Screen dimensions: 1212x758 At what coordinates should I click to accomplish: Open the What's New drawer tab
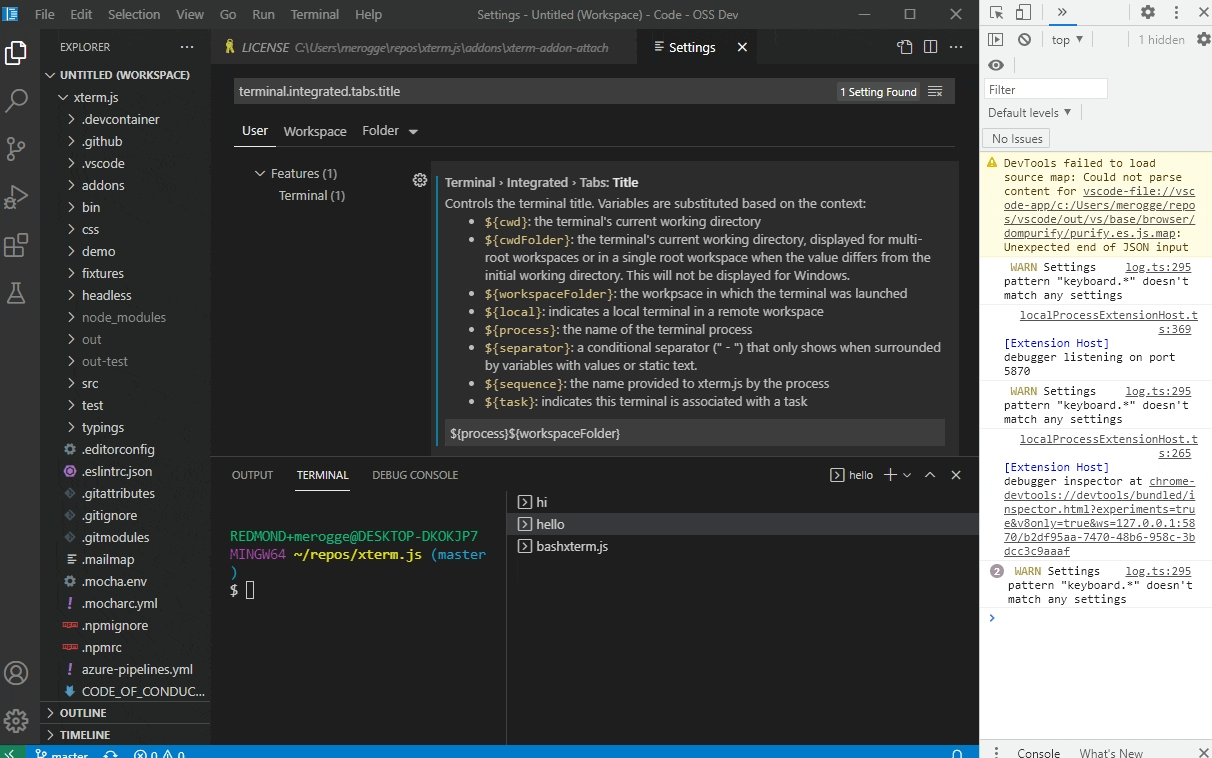[x=1111, y=753]
